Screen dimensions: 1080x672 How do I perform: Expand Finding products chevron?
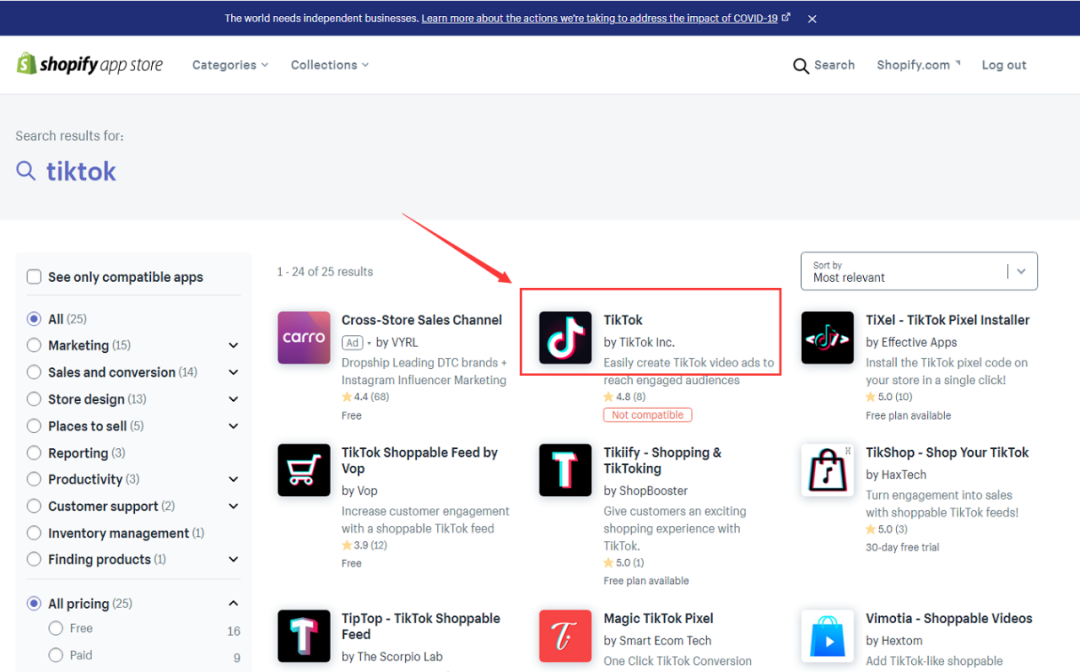233,559
